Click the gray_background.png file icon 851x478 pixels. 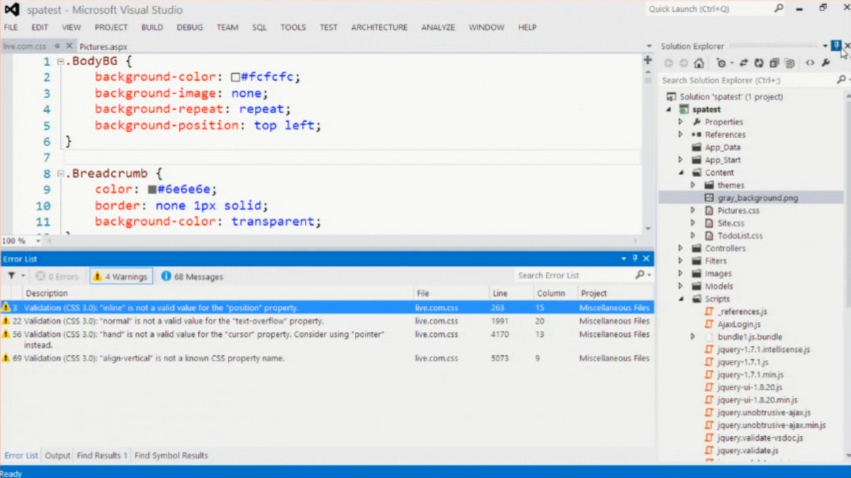point(709,198)
